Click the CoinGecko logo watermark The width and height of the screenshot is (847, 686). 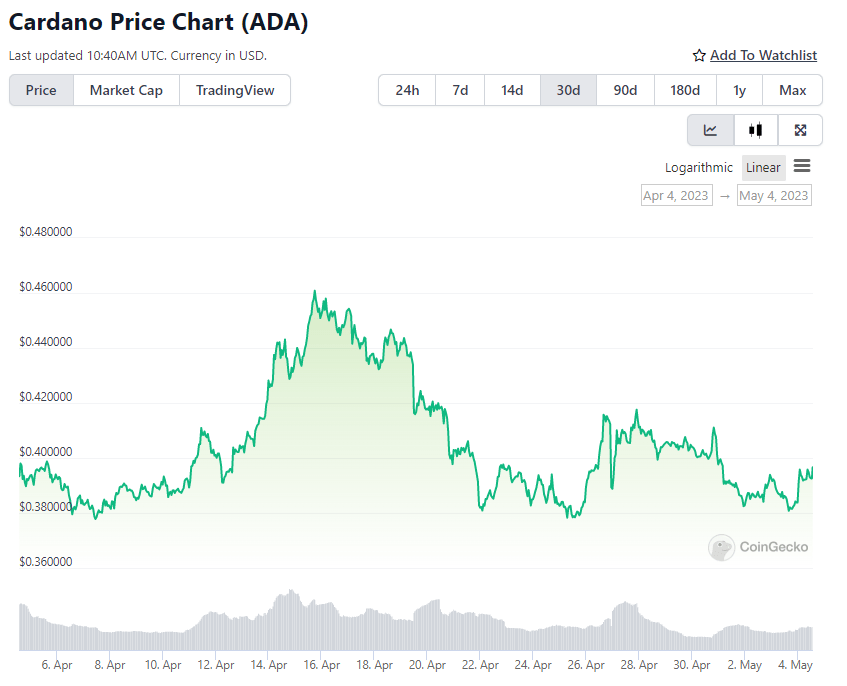point(758,547)
